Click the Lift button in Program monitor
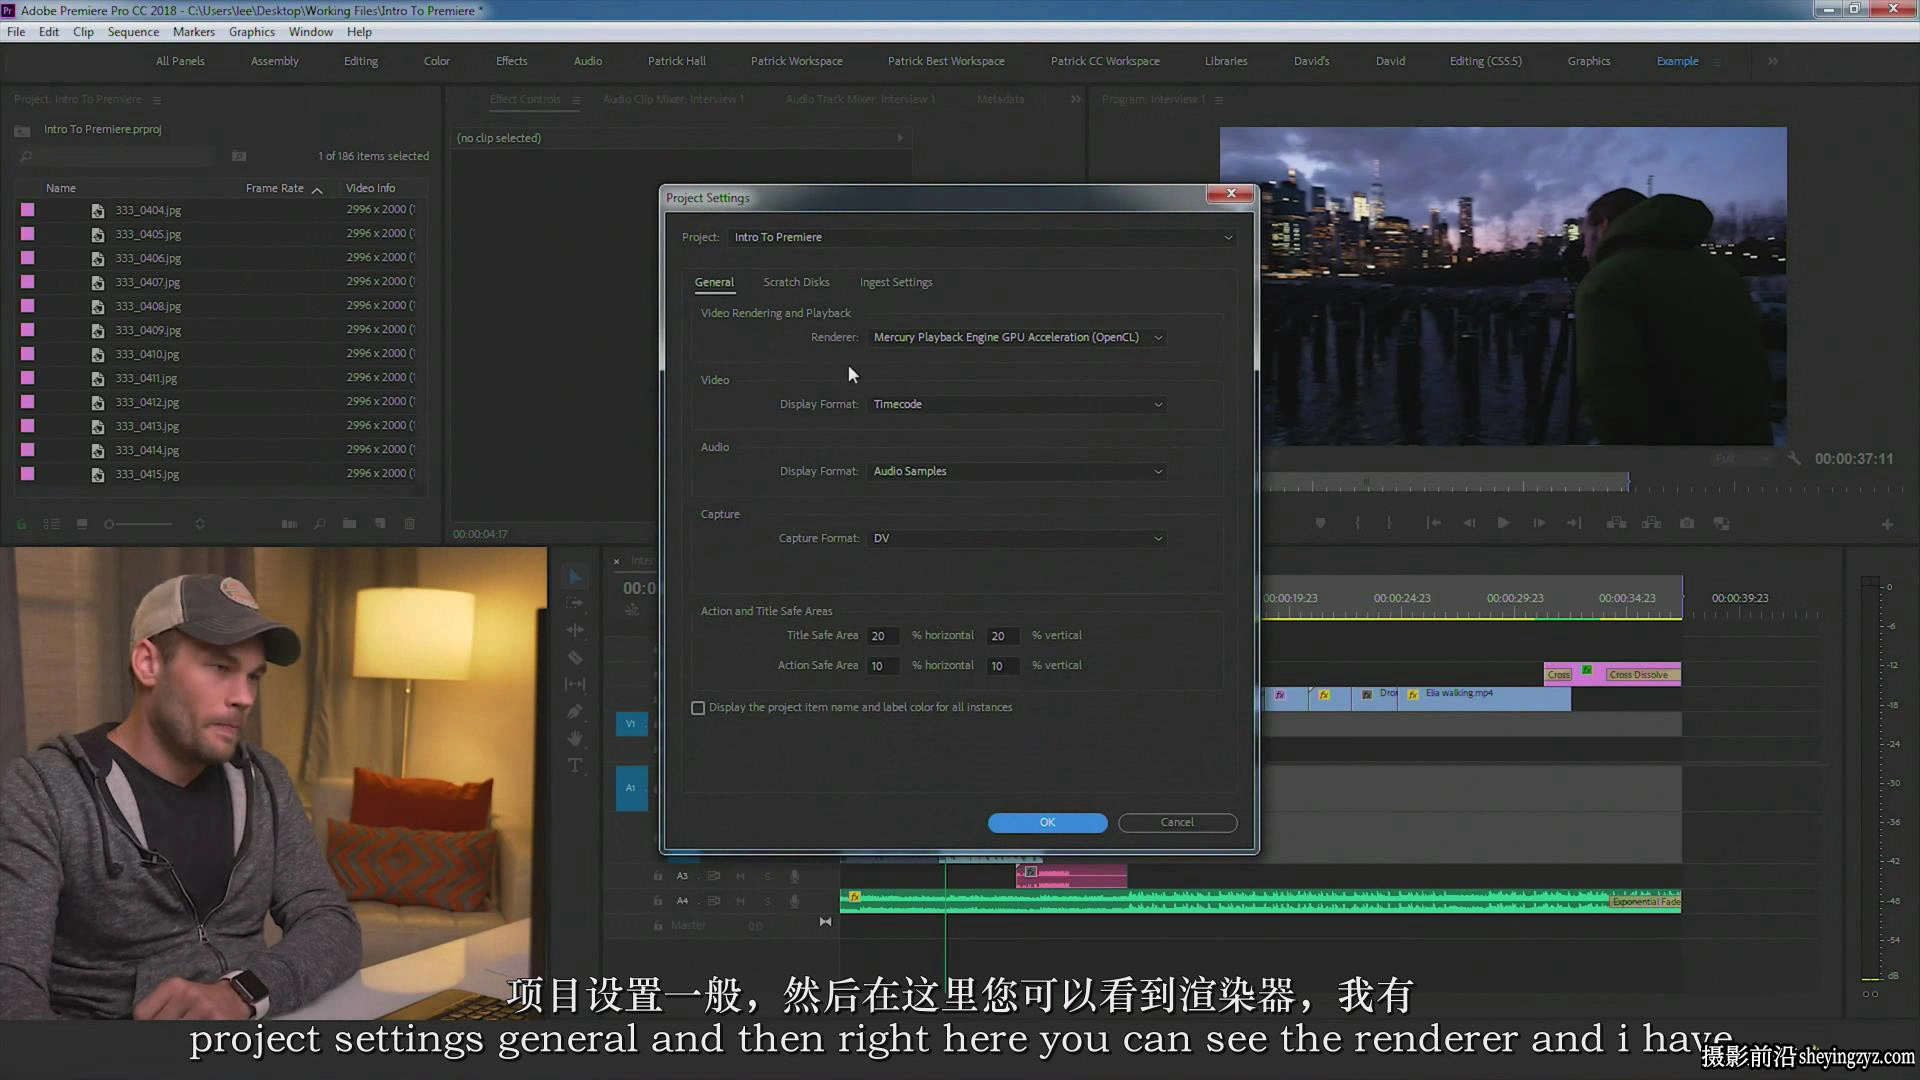 pos(1616,523)
